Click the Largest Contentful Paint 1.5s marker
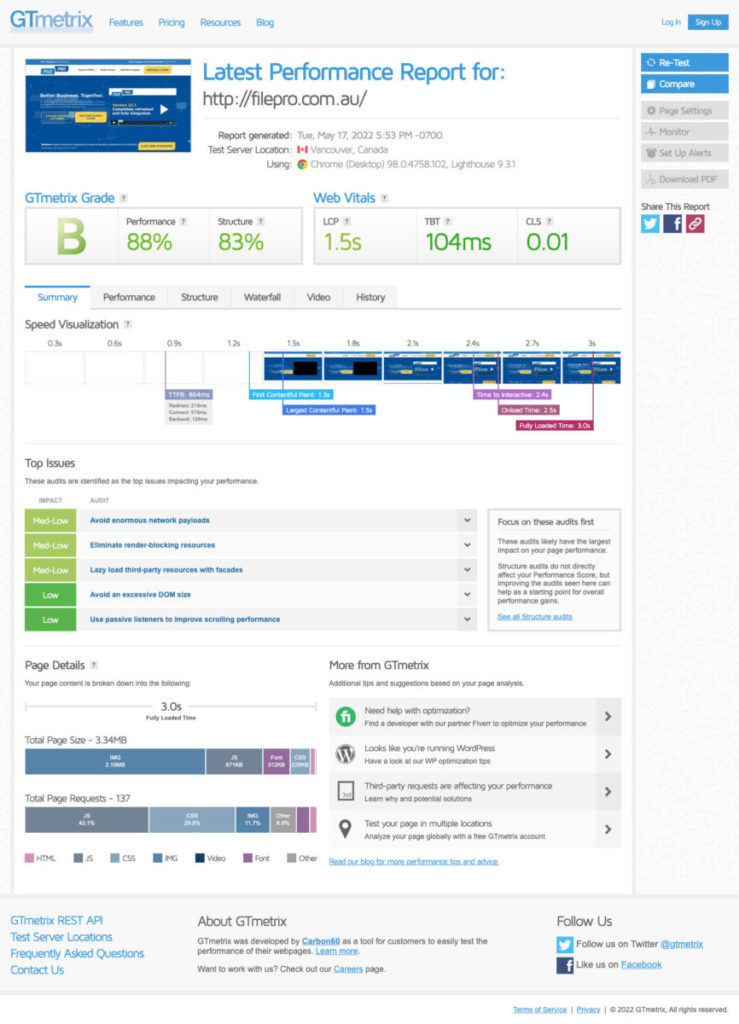Image resolution: width=739 pixels, height=1024 pixels. tap(329, 410)
